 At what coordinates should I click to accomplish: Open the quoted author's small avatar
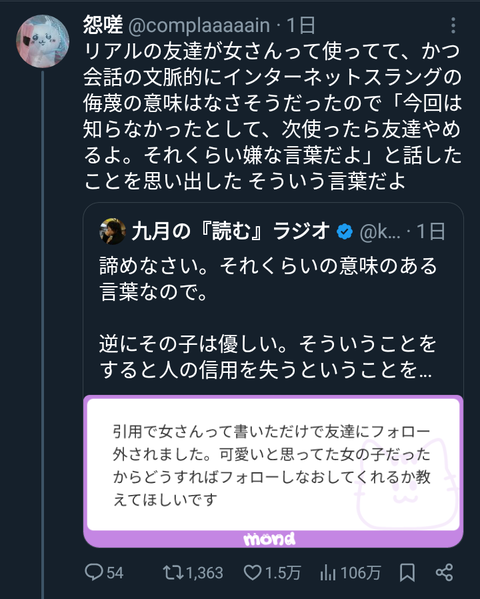[112, 231]
